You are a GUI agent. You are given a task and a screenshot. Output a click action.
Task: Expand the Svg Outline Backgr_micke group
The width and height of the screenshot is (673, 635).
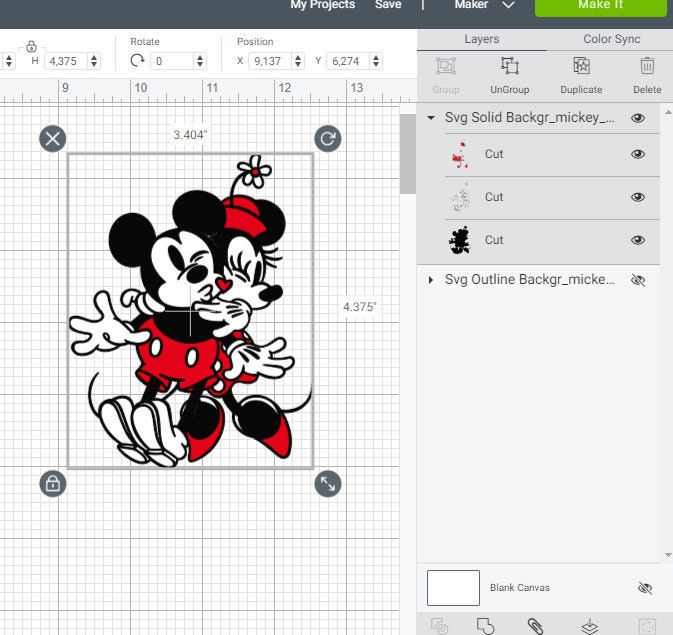tap(431, 280)
